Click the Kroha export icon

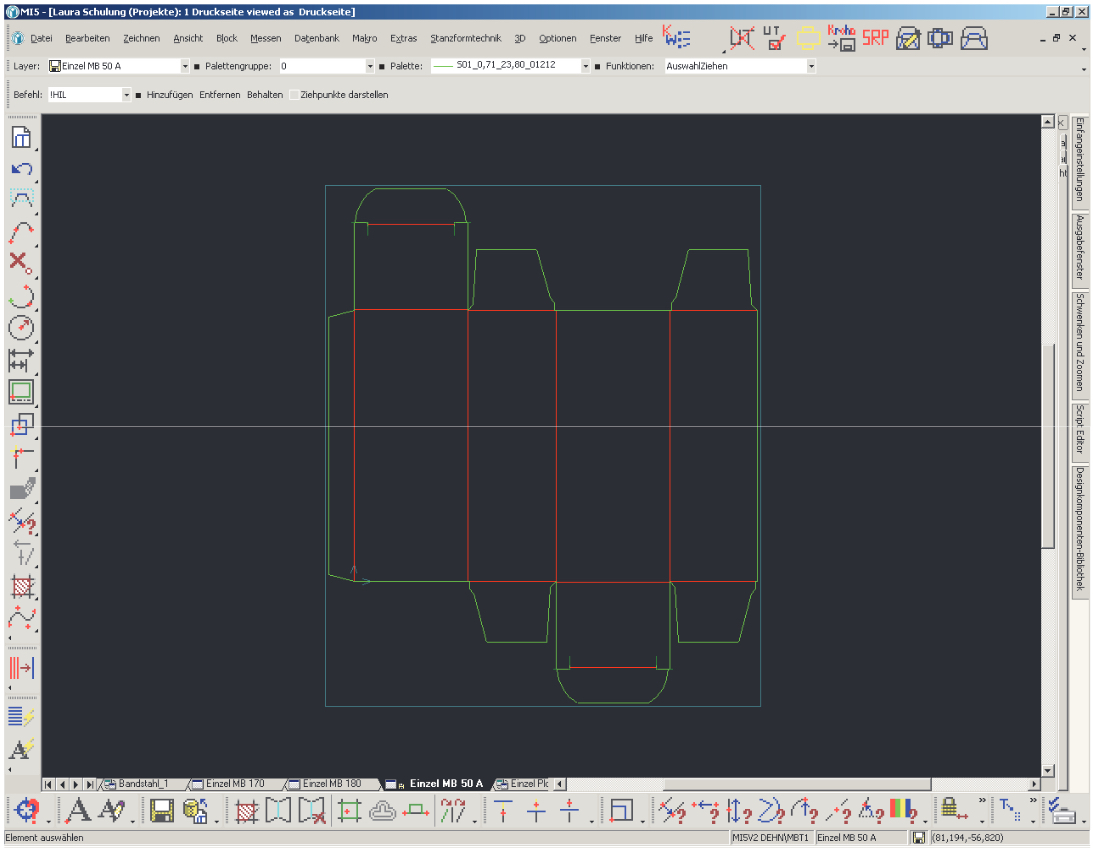click(x=840, y=38)
